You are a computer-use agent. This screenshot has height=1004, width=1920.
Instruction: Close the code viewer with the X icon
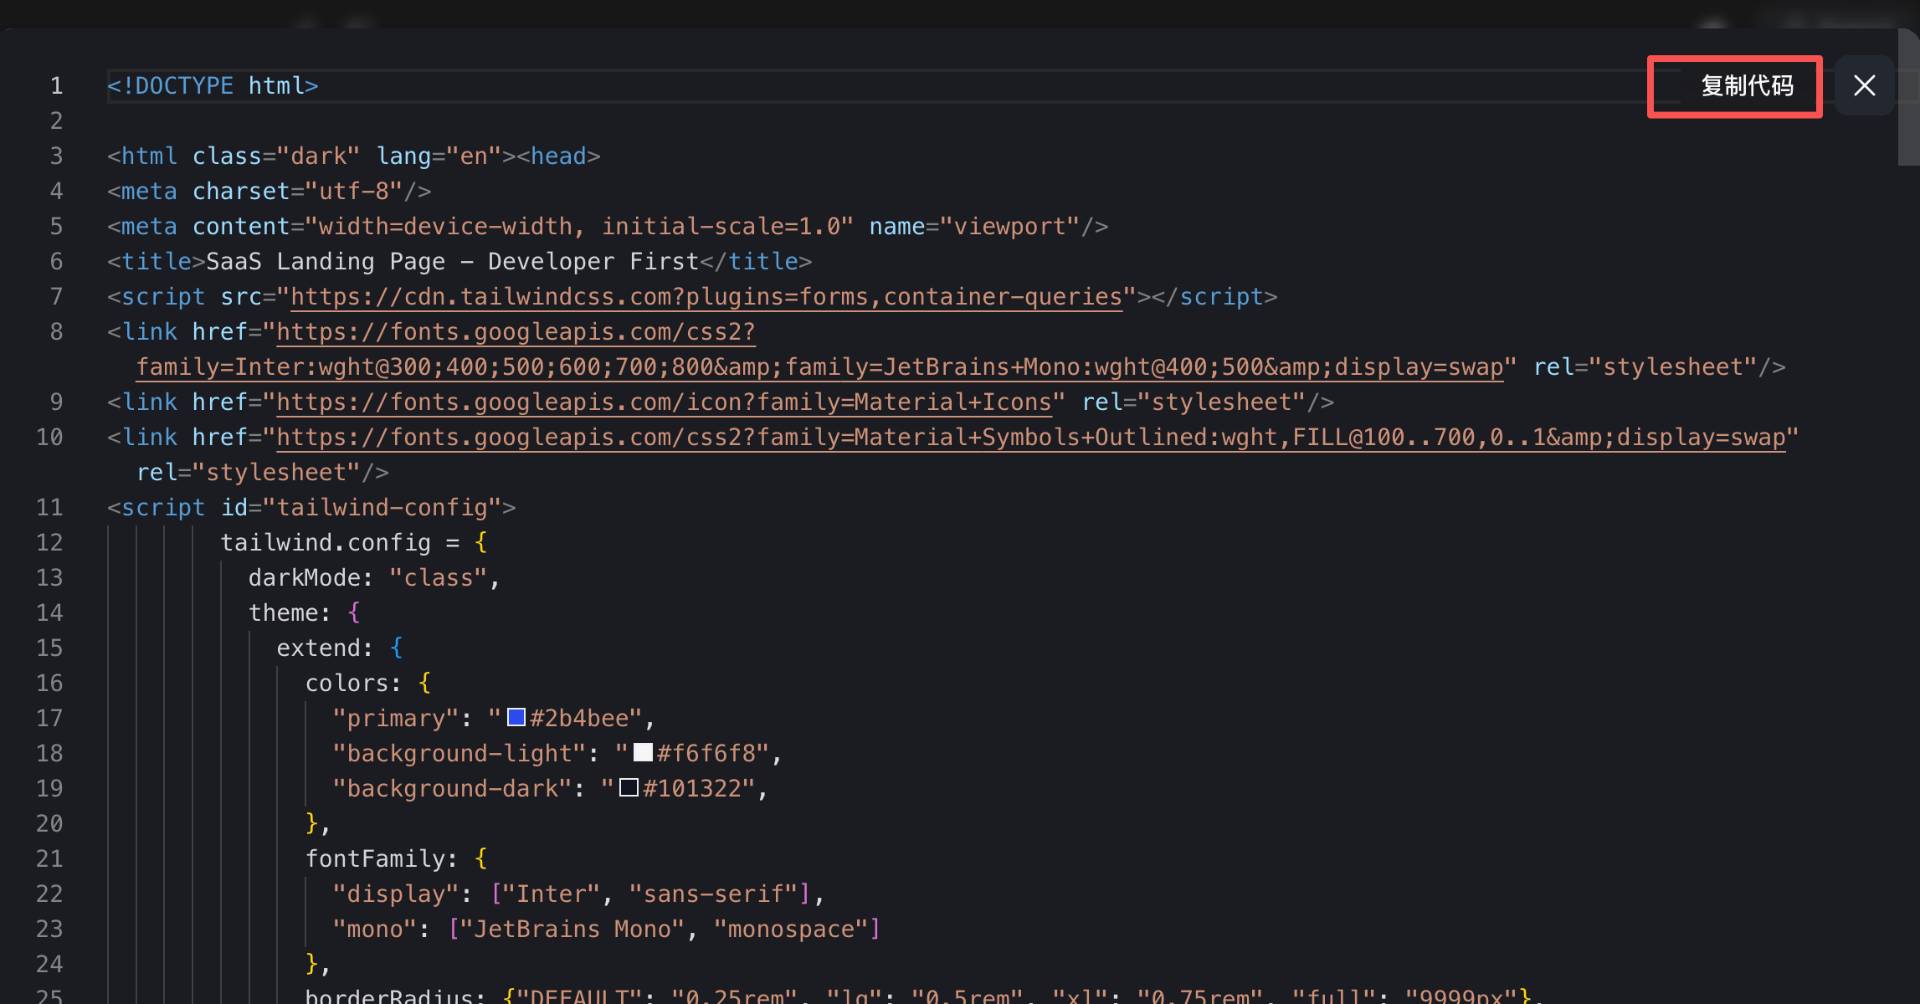click(x=1864, y=86)
